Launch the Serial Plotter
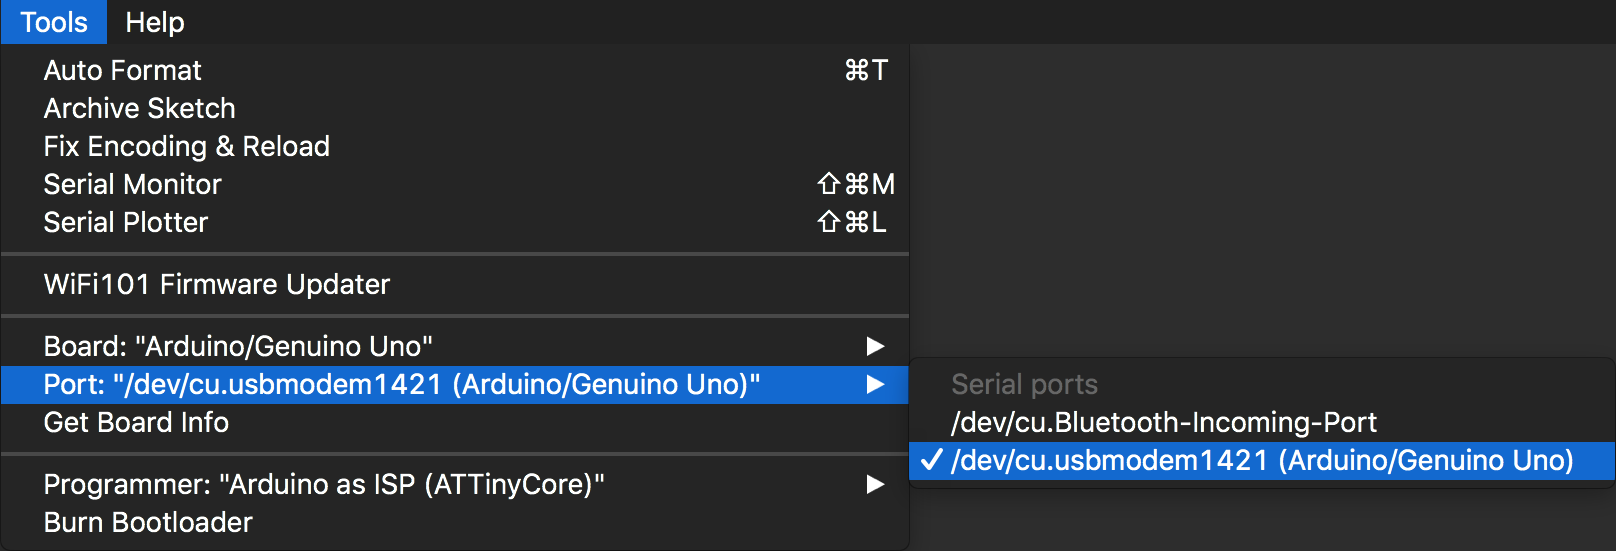 [x=126, y=222]
